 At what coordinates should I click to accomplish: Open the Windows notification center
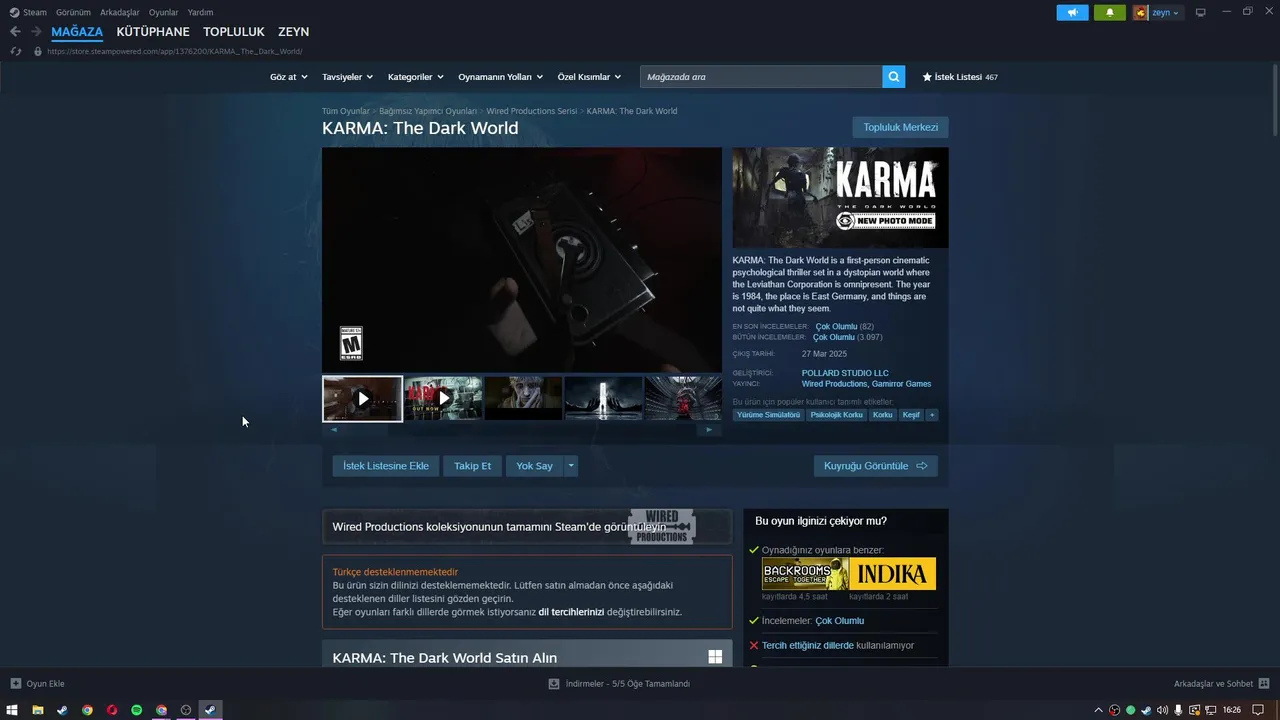[1258, 710]
